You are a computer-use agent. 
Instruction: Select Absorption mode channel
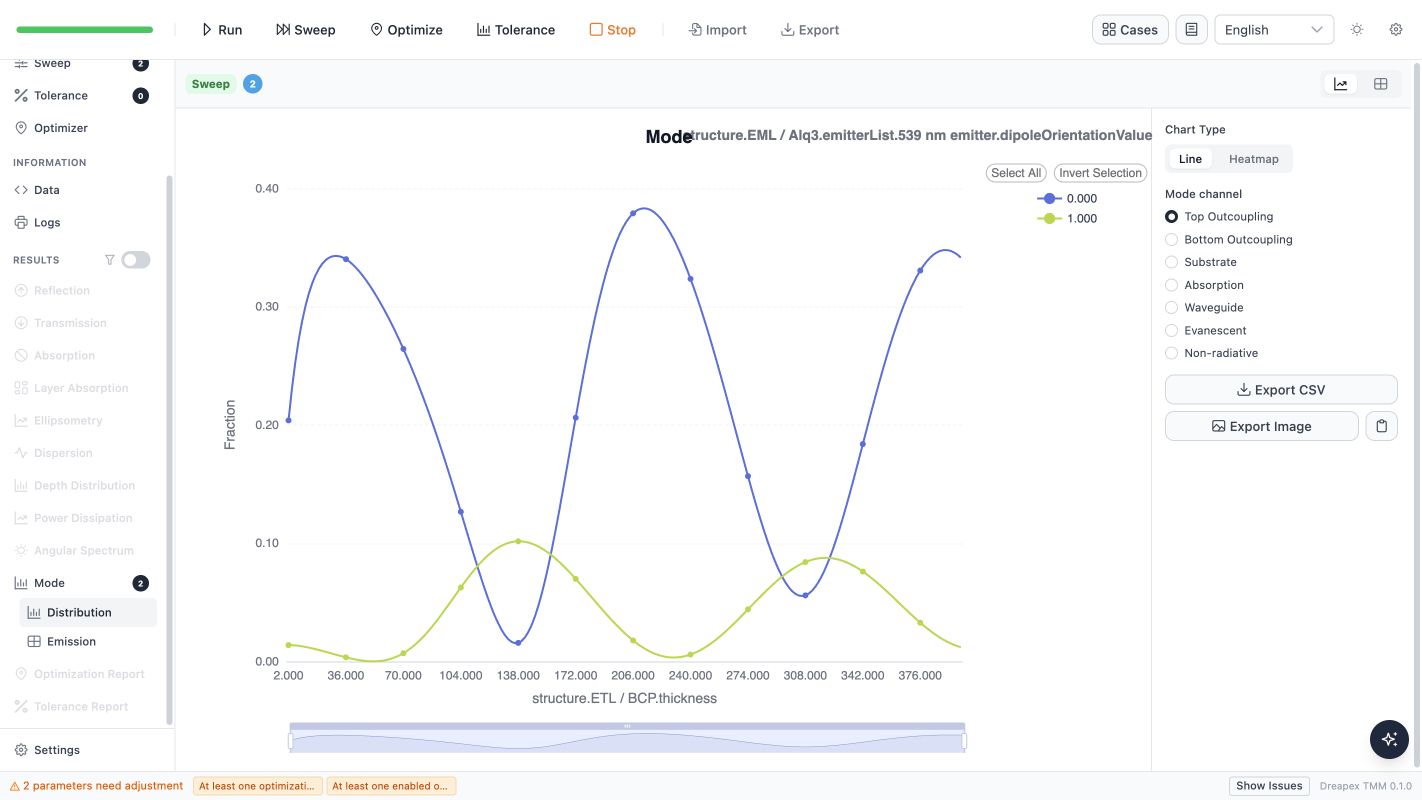pos(1205,285)
